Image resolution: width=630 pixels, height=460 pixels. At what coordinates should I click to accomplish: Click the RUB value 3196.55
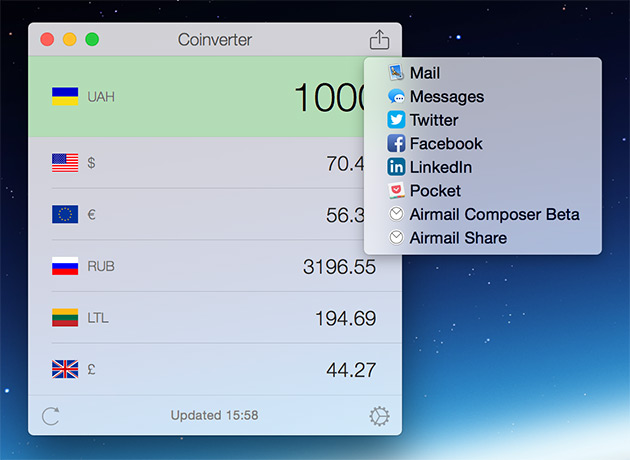click(x=340, y=267)
